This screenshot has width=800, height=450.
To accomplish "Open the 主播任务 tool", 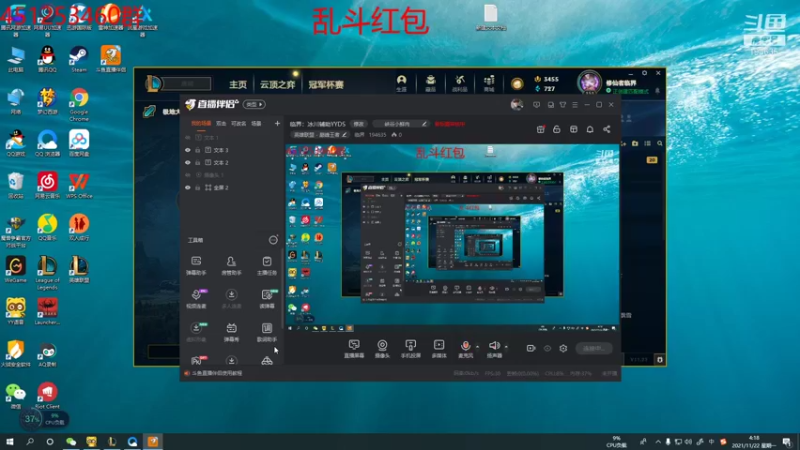I will [x=267, y=266].
